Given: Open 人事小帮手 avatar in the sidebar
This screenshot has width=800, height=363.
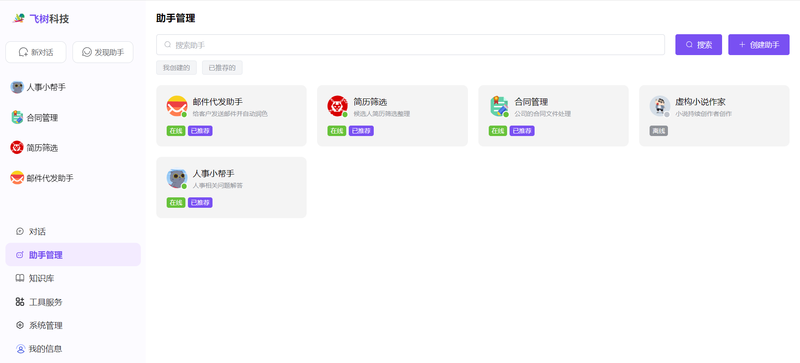Looking at the screenshot, I should coord(17,87).
